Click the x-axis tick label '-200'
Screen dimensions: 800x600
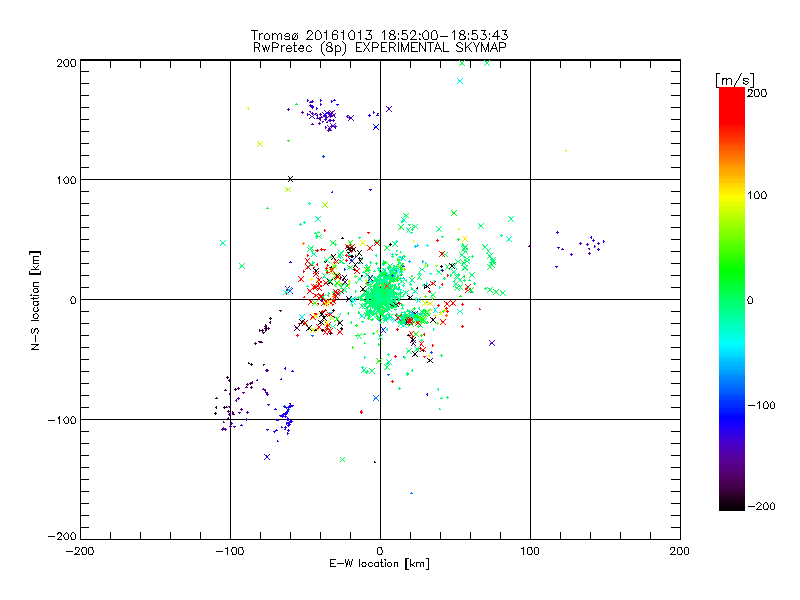[x=80, y=551]
